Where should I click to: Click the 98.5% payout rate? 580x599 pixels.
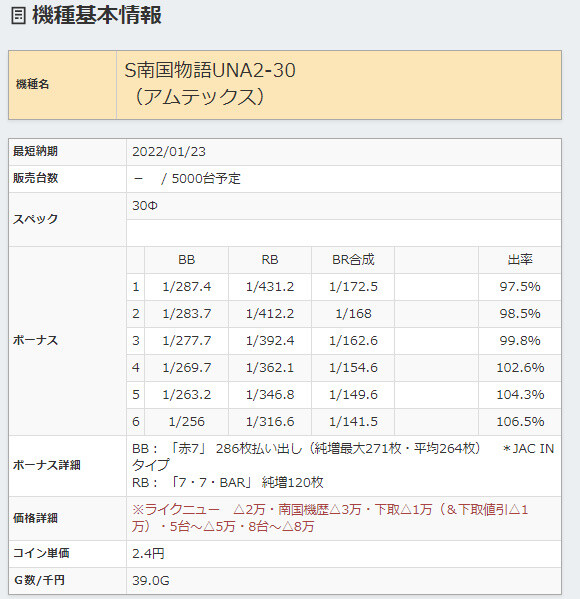pyautogui.click(x=520, y=314)
